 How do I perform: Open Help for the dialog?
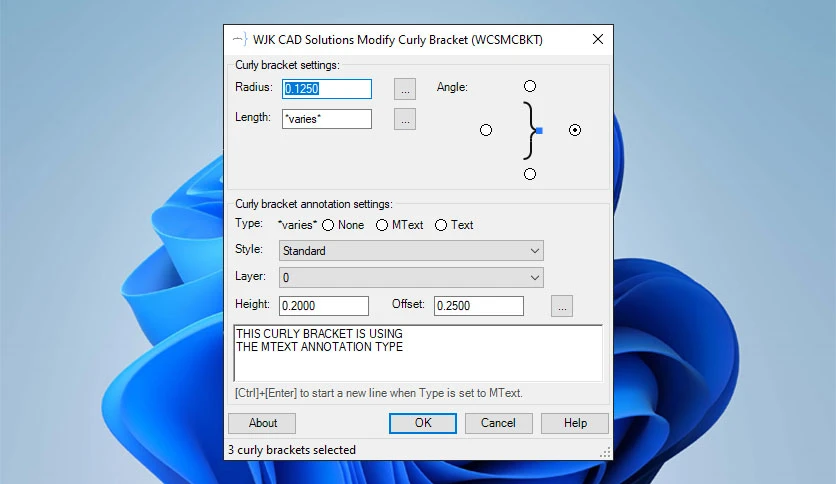pyautogui.click(x=575, y=423)
